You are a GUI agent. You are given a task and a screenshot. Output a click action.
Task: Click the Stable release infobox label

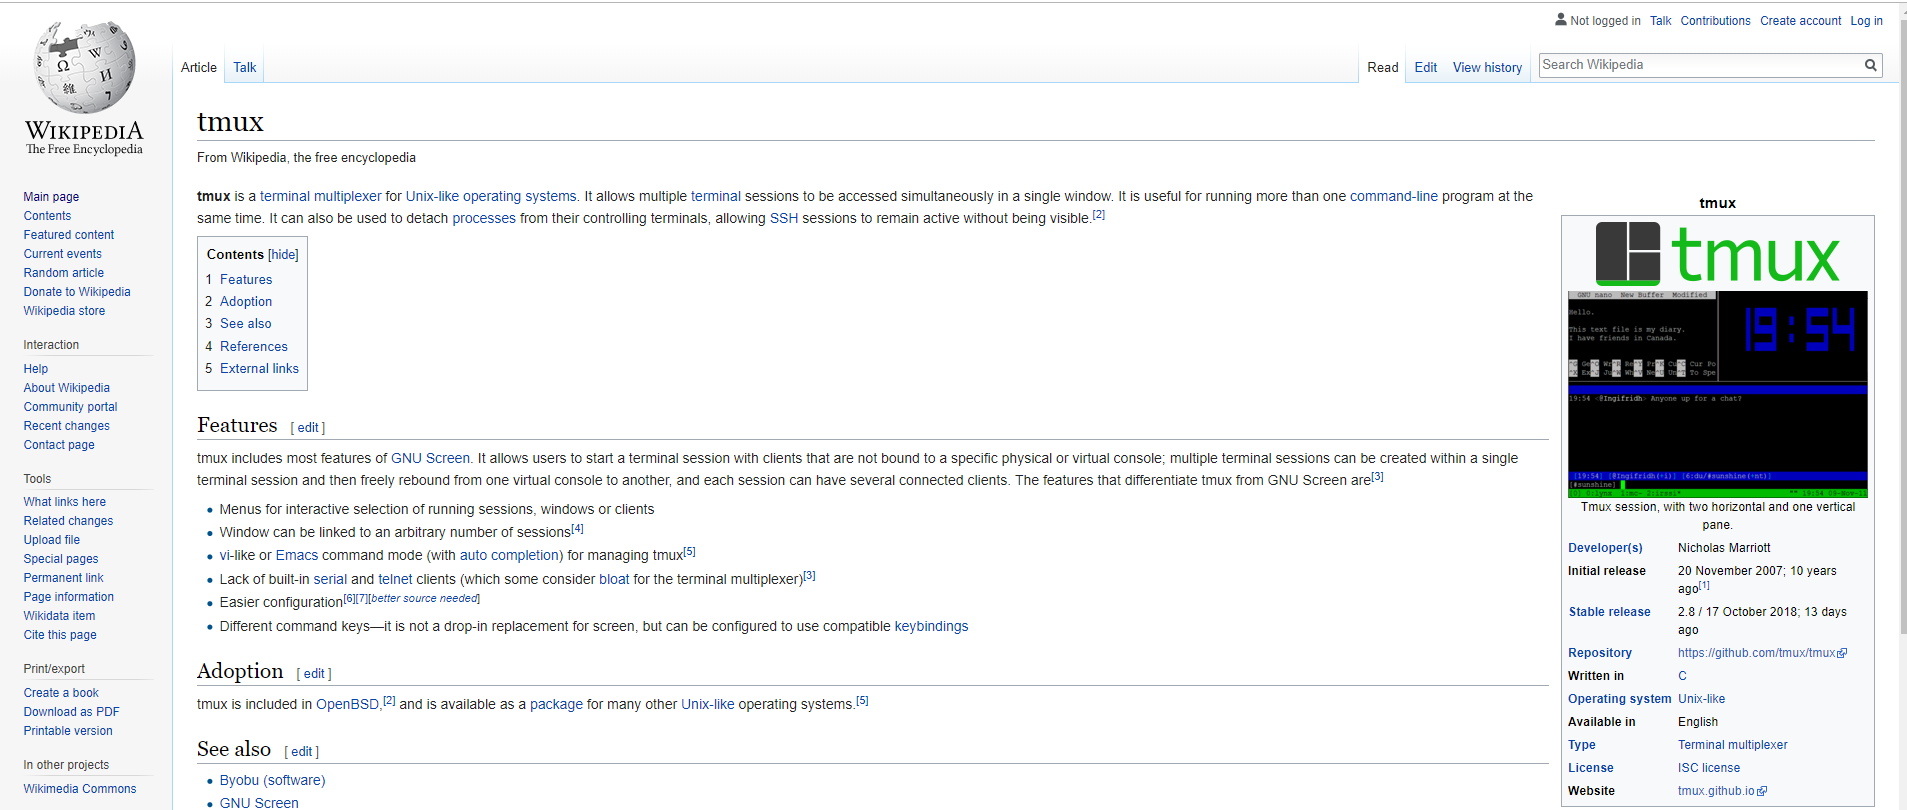(1609, 612)
